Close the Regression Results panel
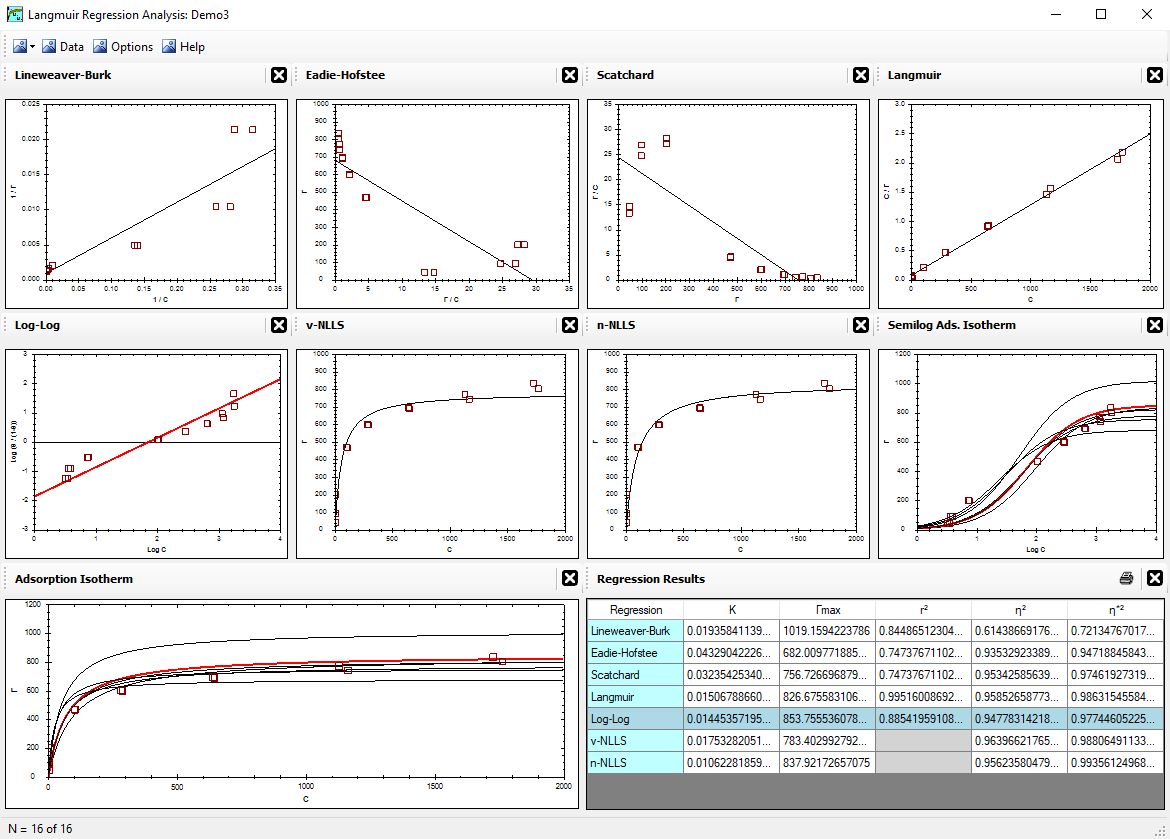Screen dimensions: 1170x839 (x=1155, y=579)
